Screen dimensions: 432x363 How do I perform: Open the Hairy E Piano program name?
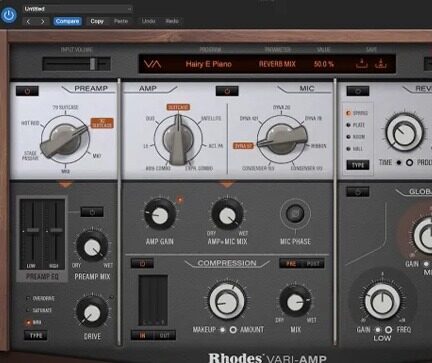pyautogui.click(x=209, y=64)
